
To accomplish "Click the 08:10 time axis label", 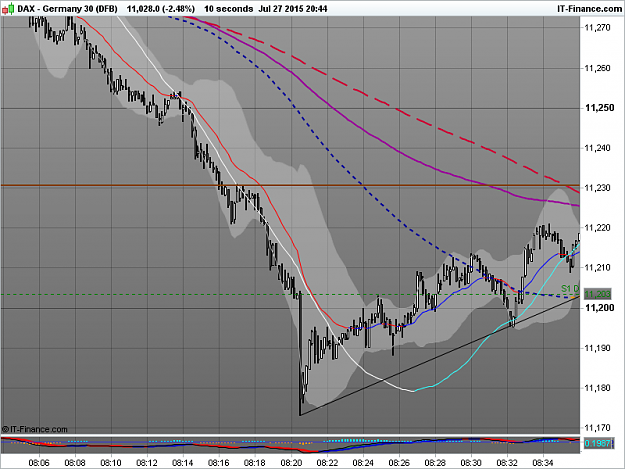I will (x=110, y=463).
